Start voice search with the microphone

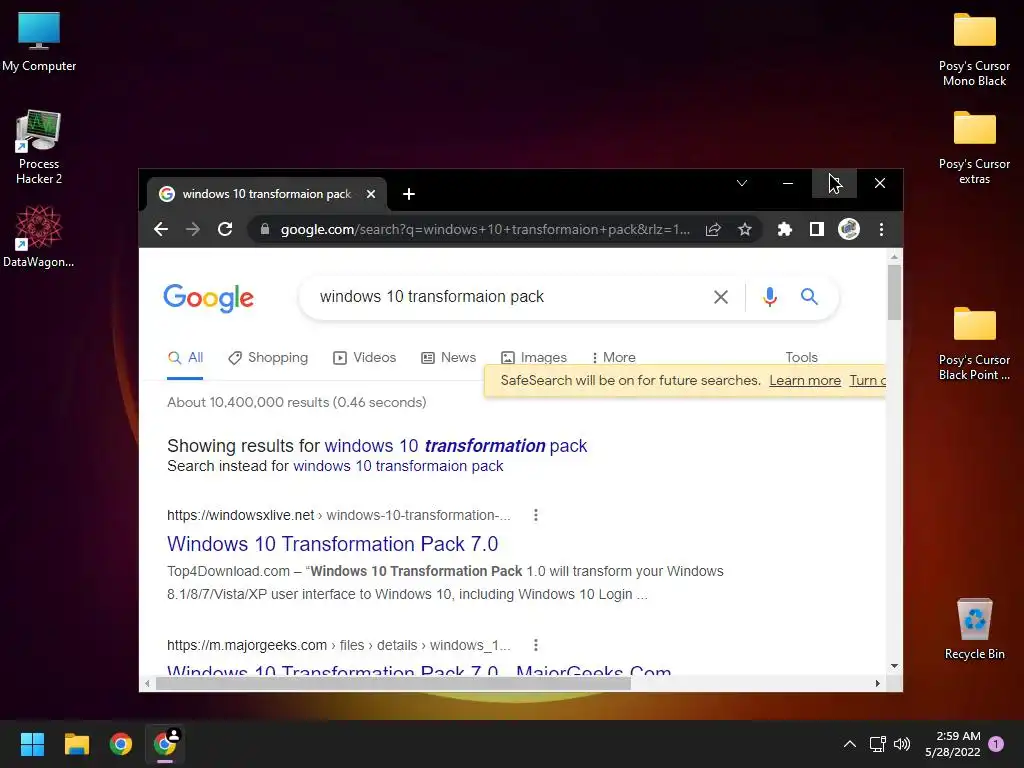[x=770, y=297]
